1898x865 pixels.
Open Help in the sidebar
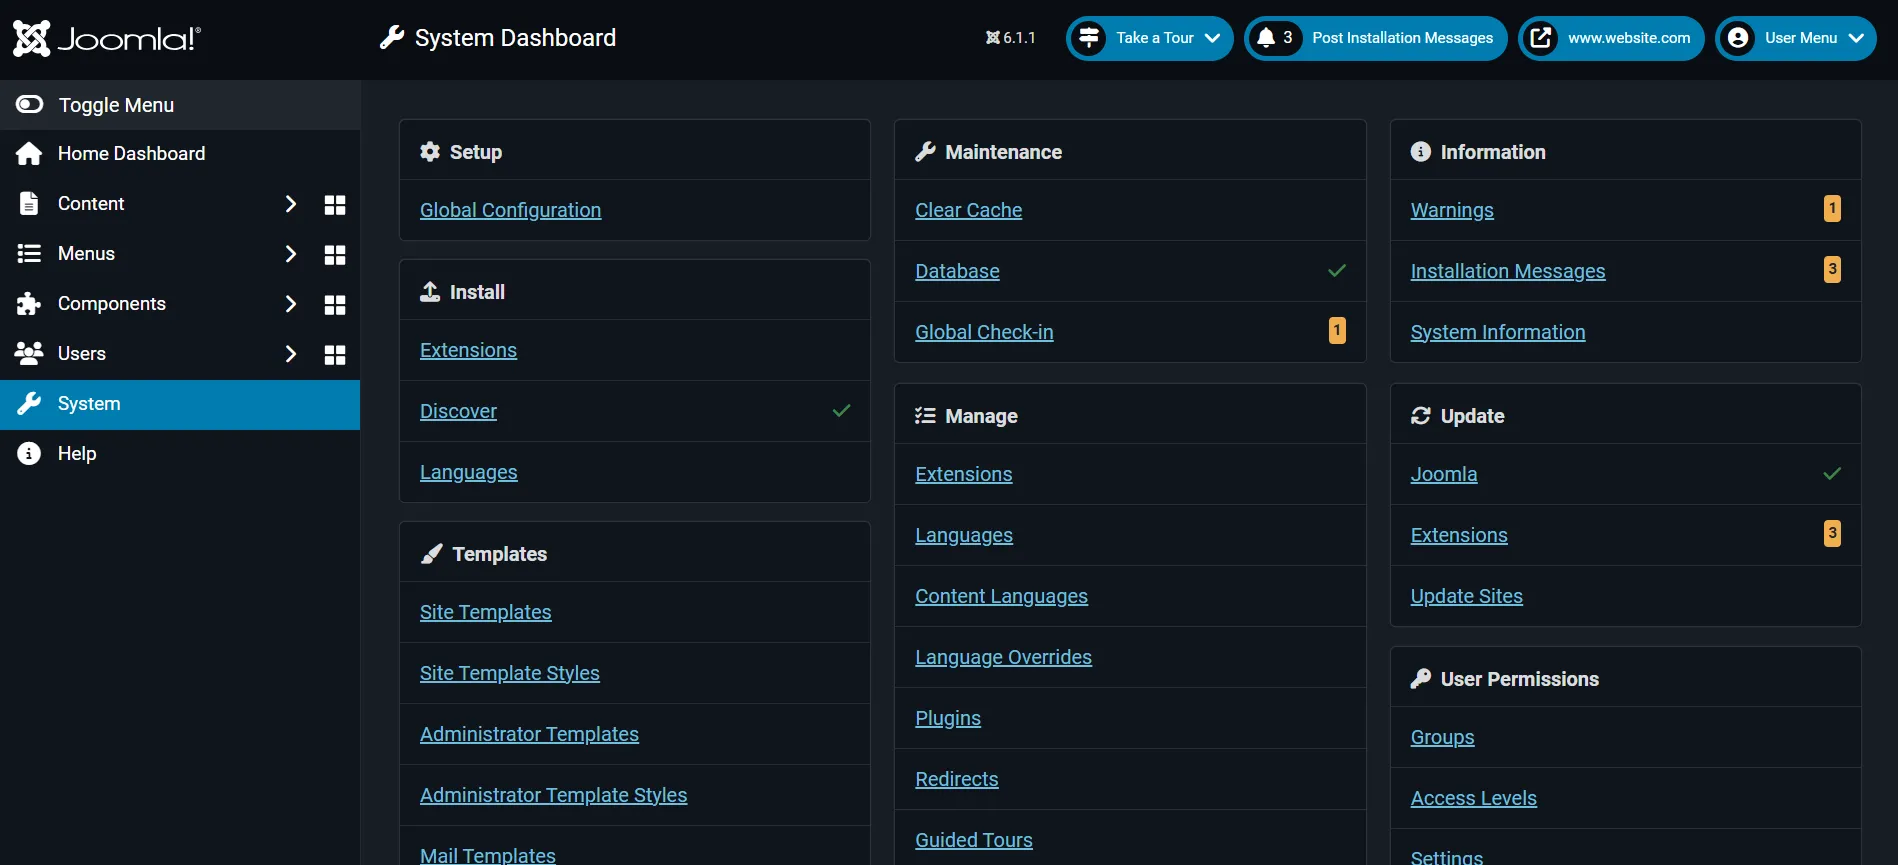point(180,454)
